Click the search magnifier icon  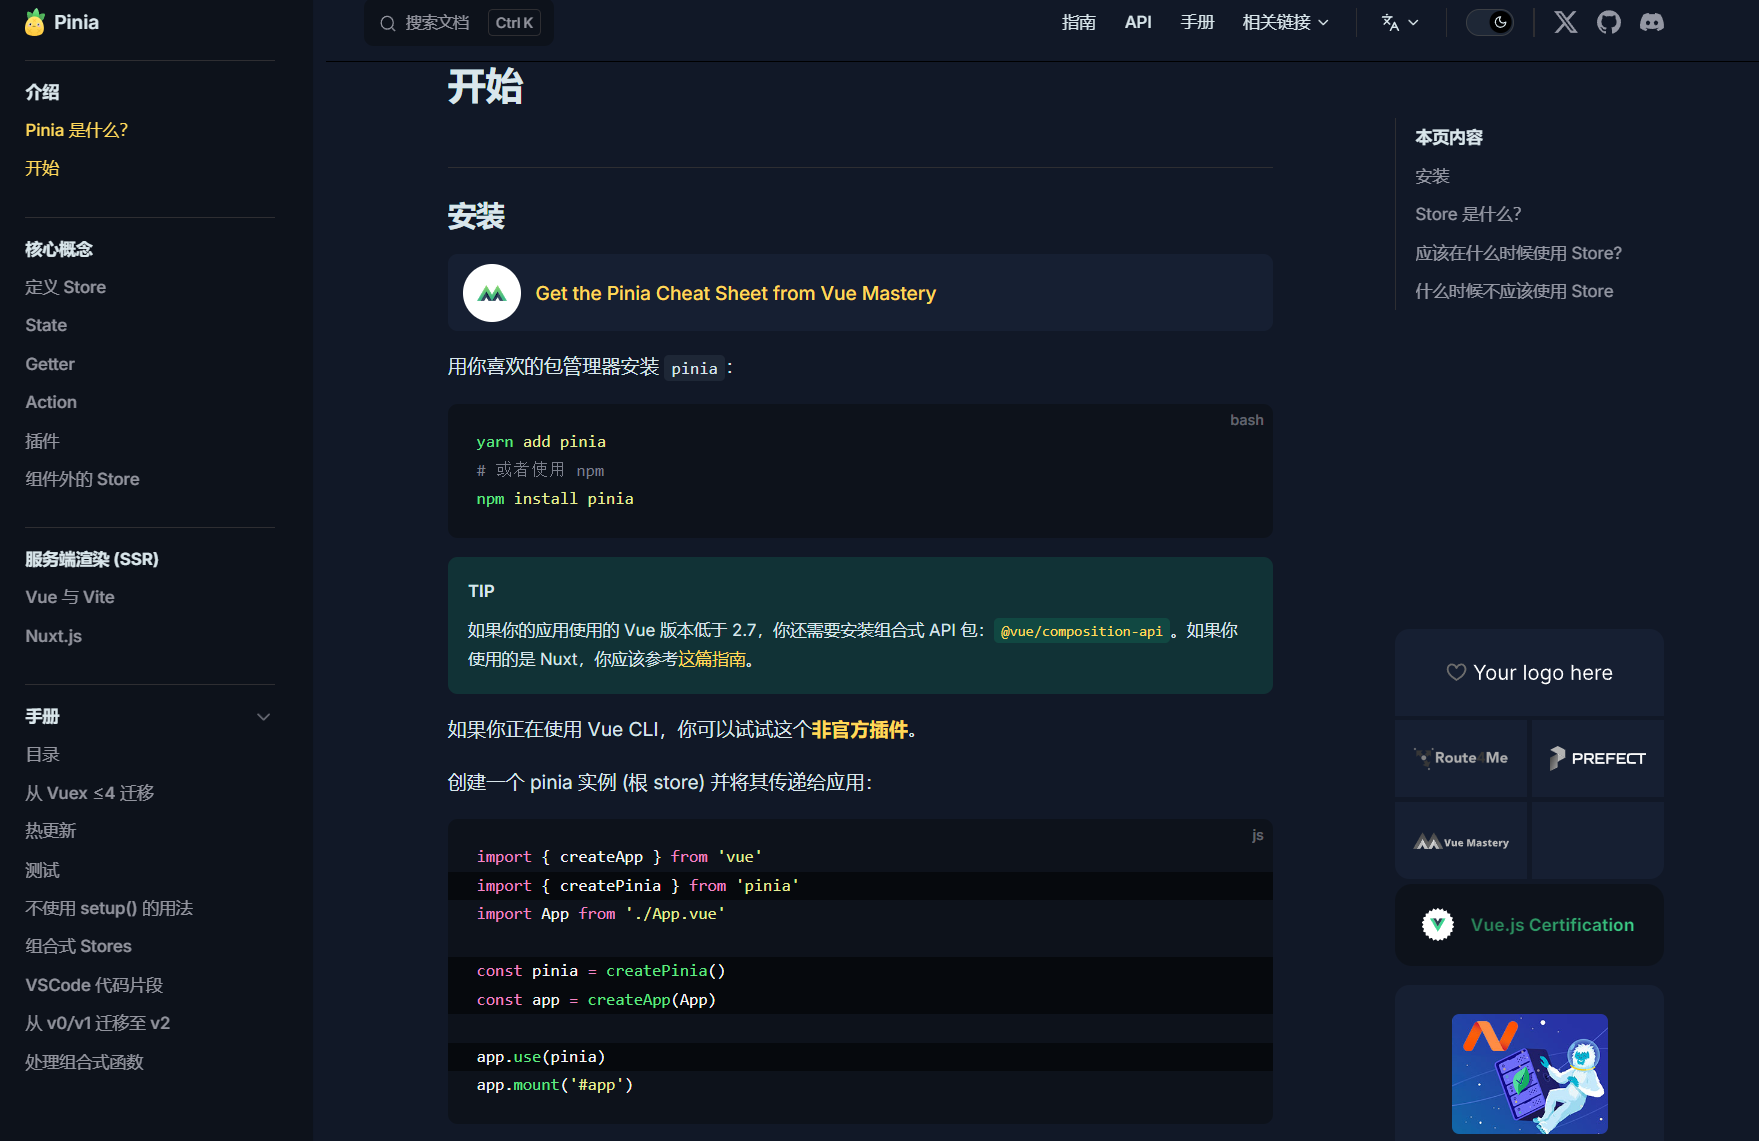click(x=388, y=23)
